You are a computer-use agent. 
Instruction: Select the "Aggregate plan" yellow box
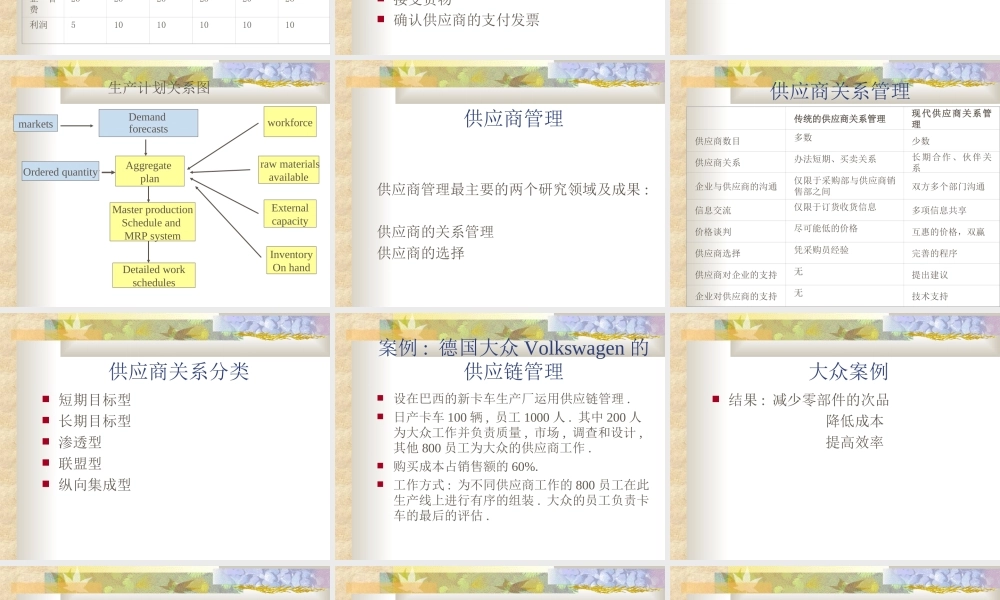(x=151, y=172)
